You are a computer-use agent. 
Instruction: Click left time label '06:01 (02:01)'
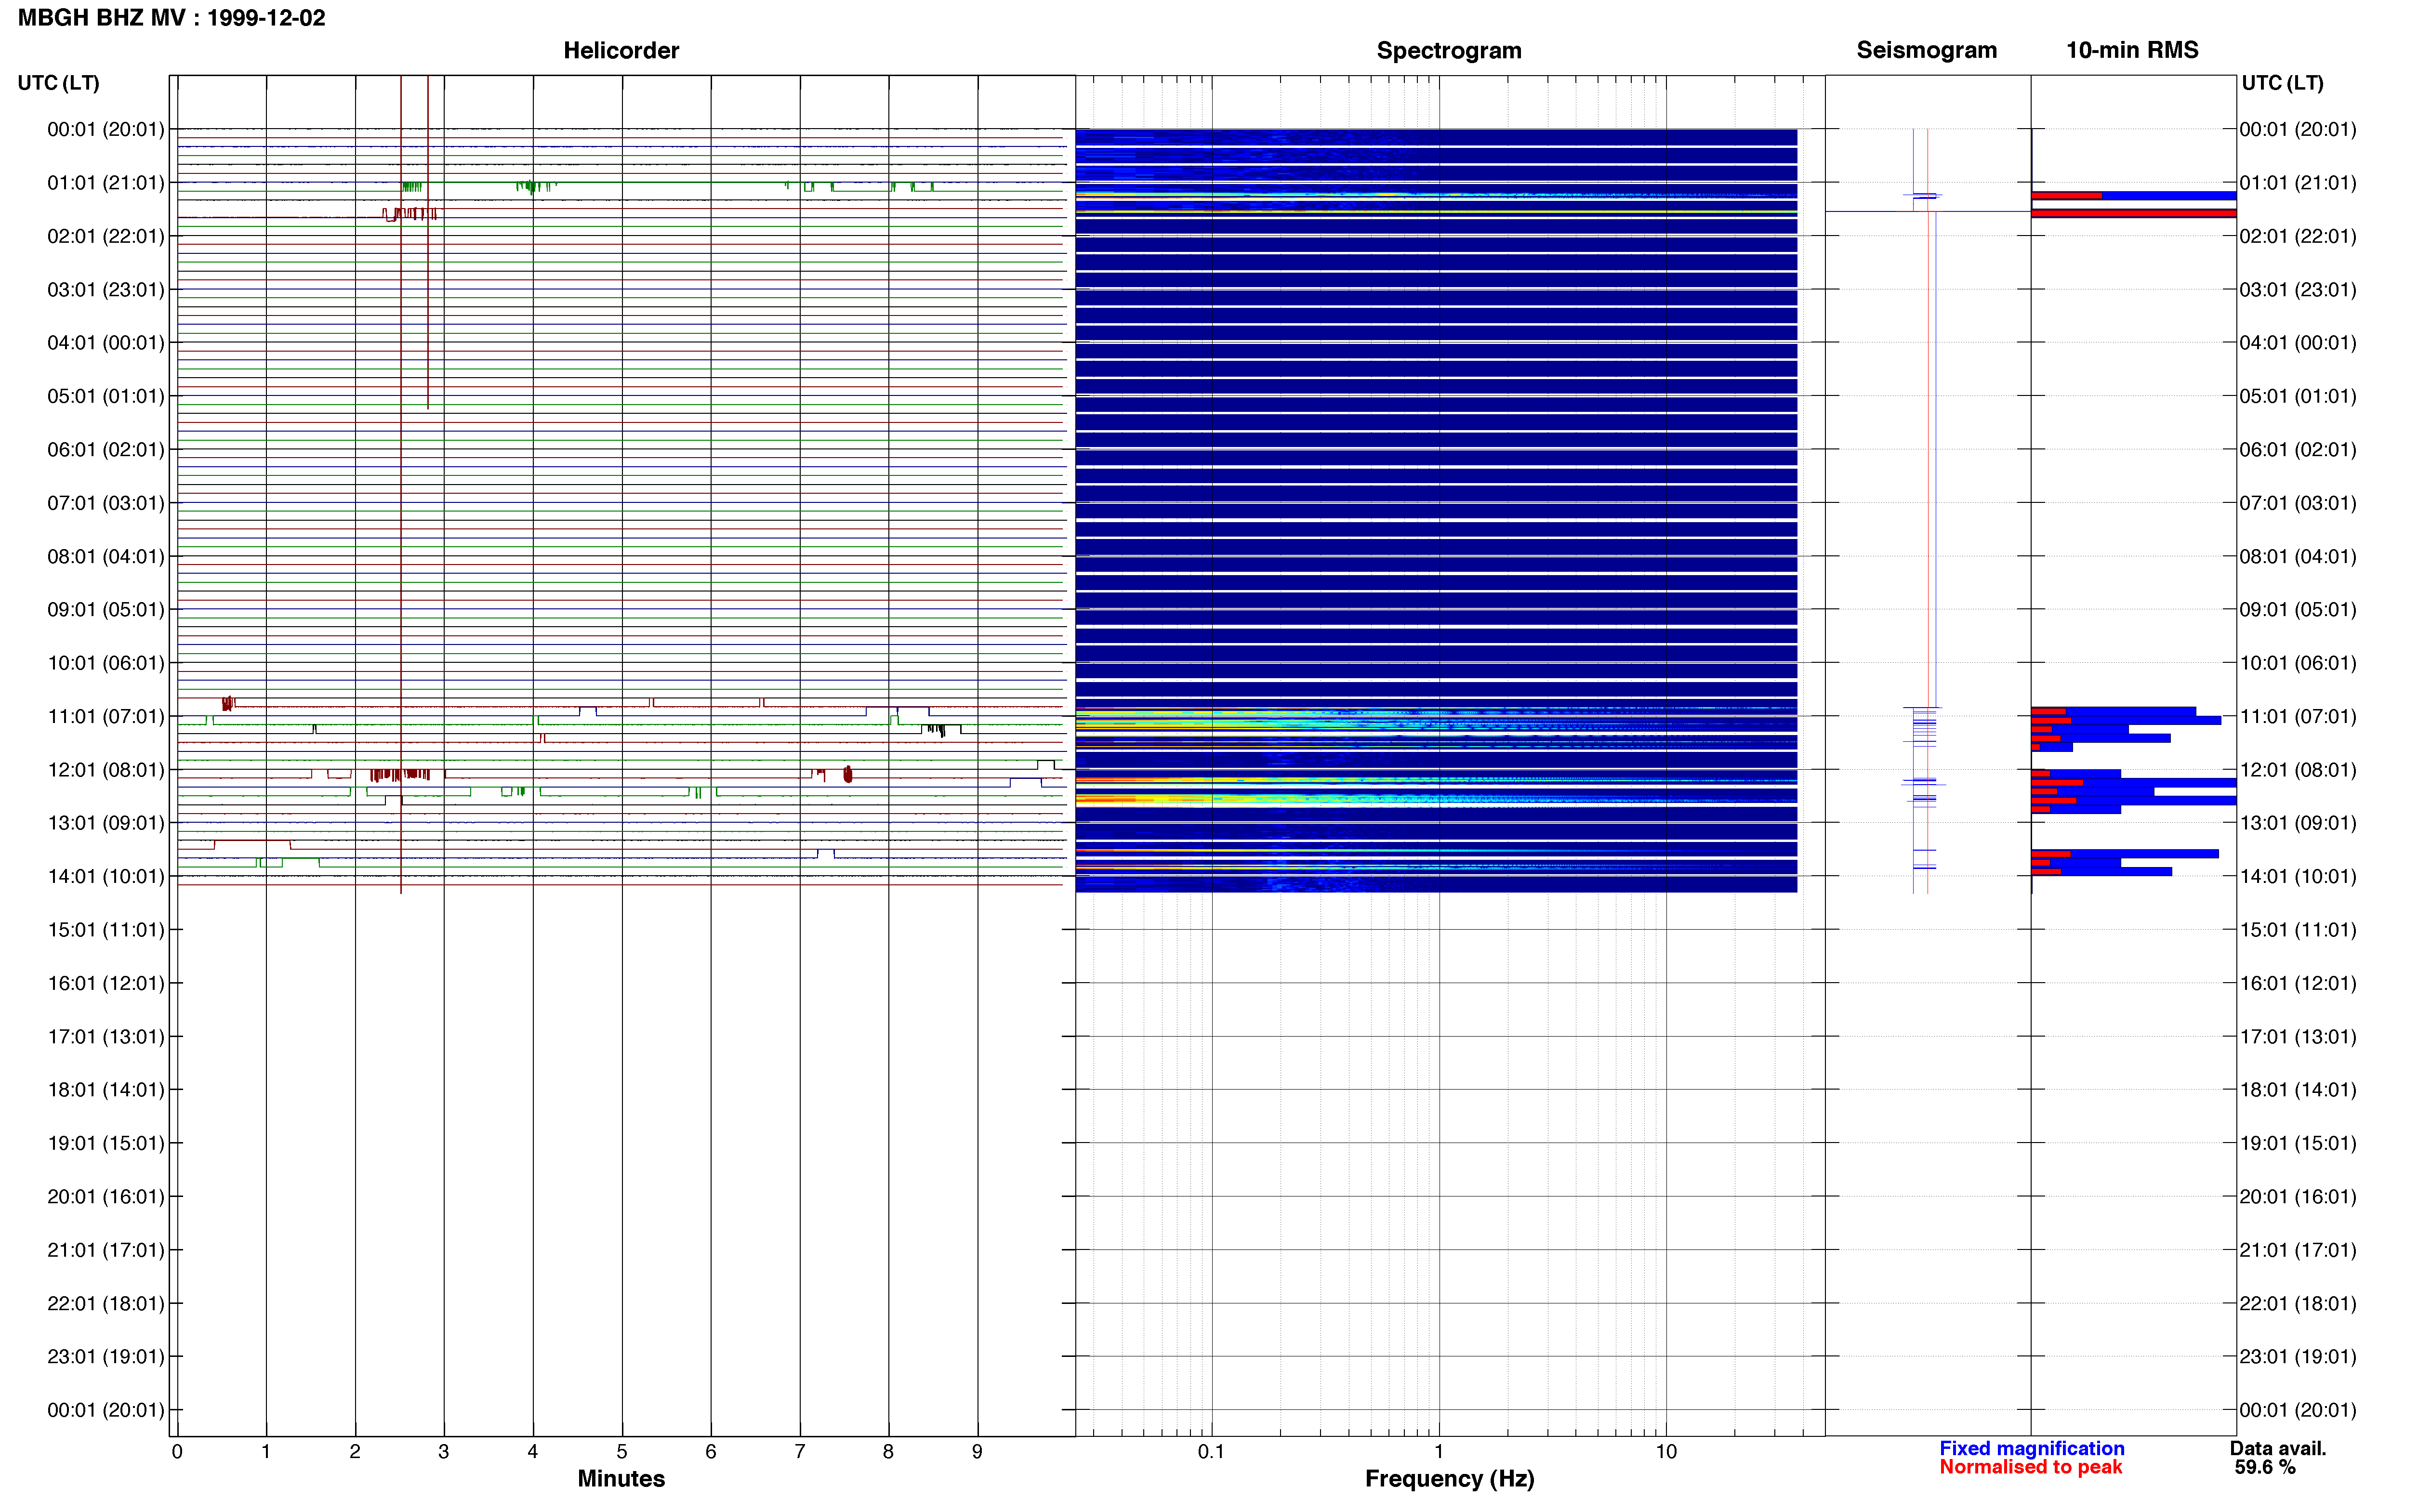pos(106,449)
